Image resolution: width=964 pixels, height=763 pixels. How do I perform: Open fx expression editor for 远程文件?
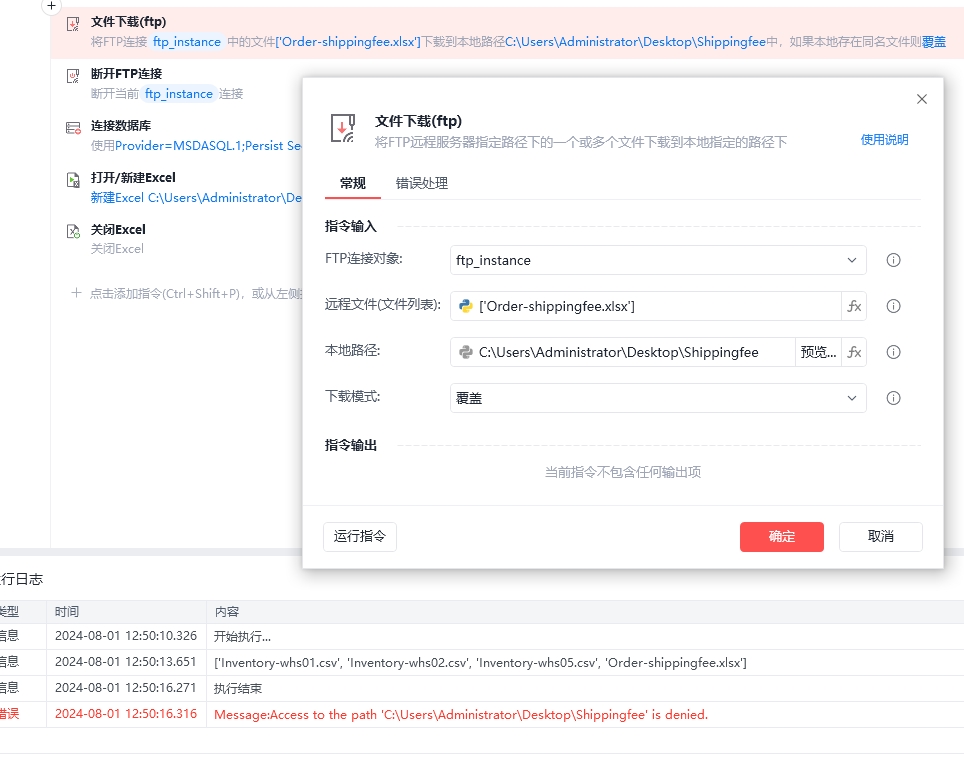[x=854, y=306]
